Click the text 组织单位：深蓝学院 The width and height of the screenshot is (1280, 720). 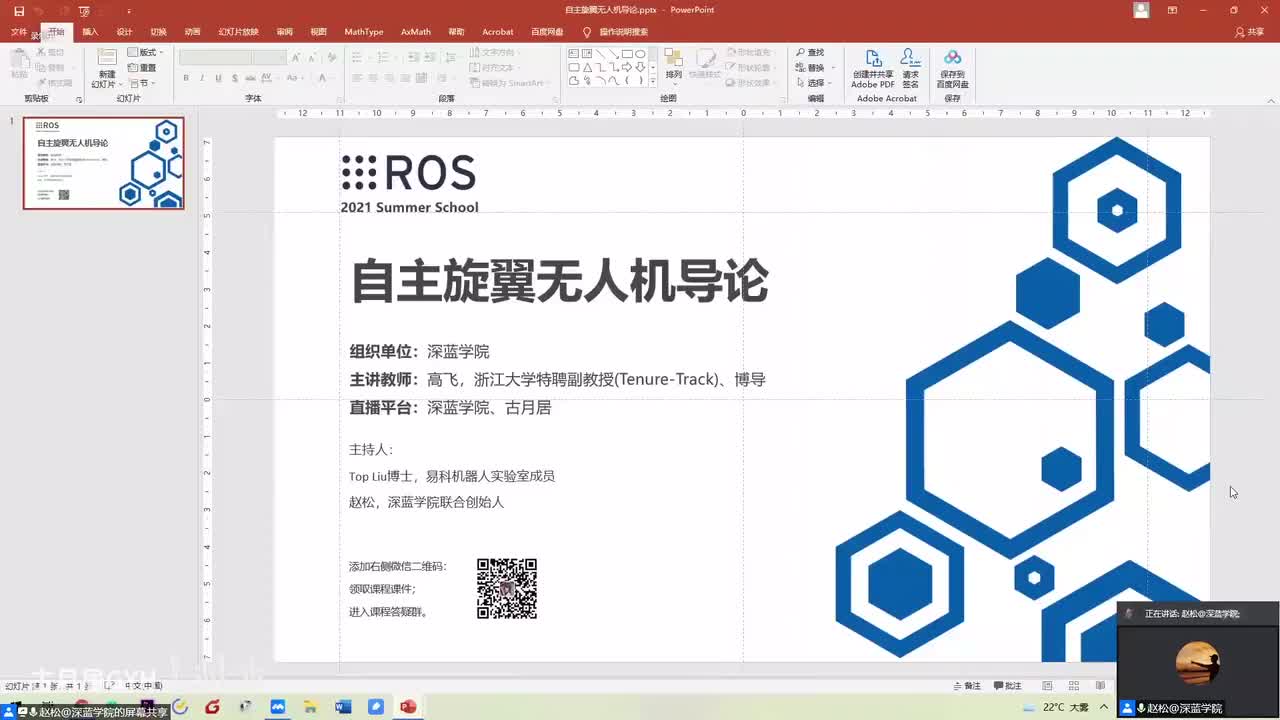(419, 352)
